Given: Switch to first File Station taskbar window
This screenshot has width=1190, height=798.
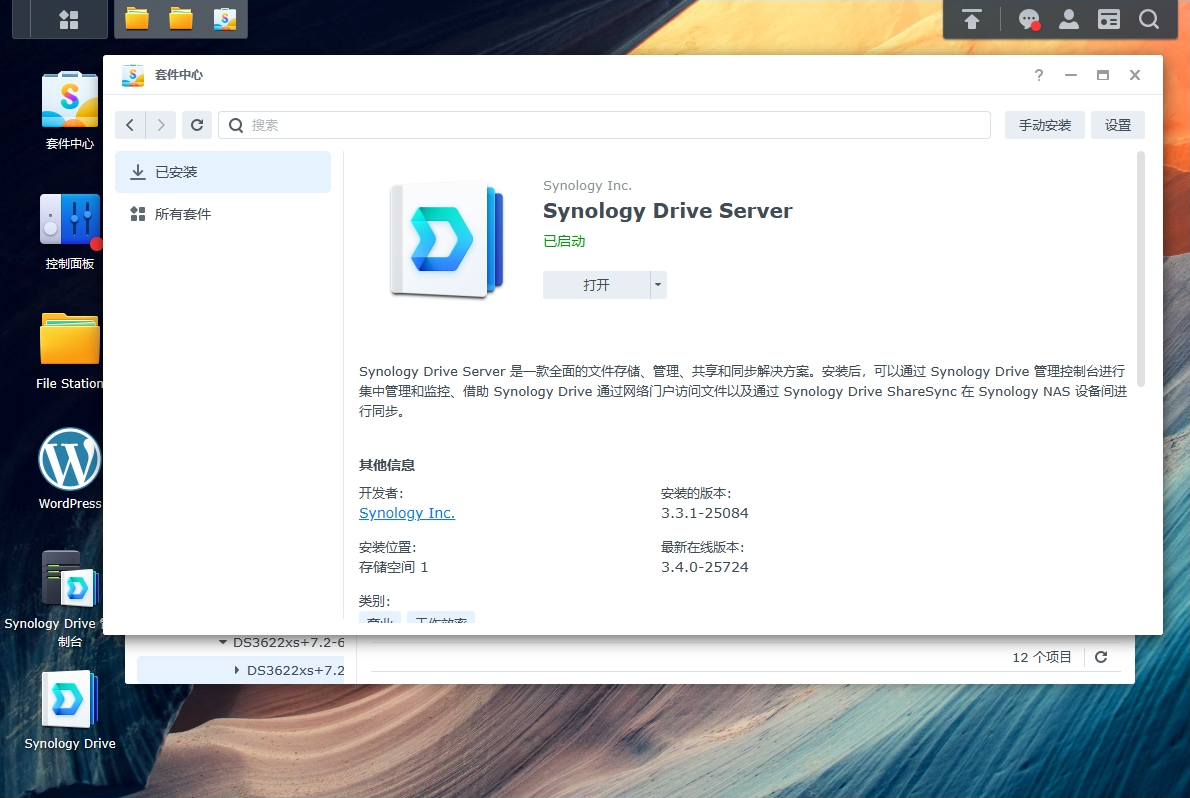Looking at the screenshot, I should coord(137,19).
